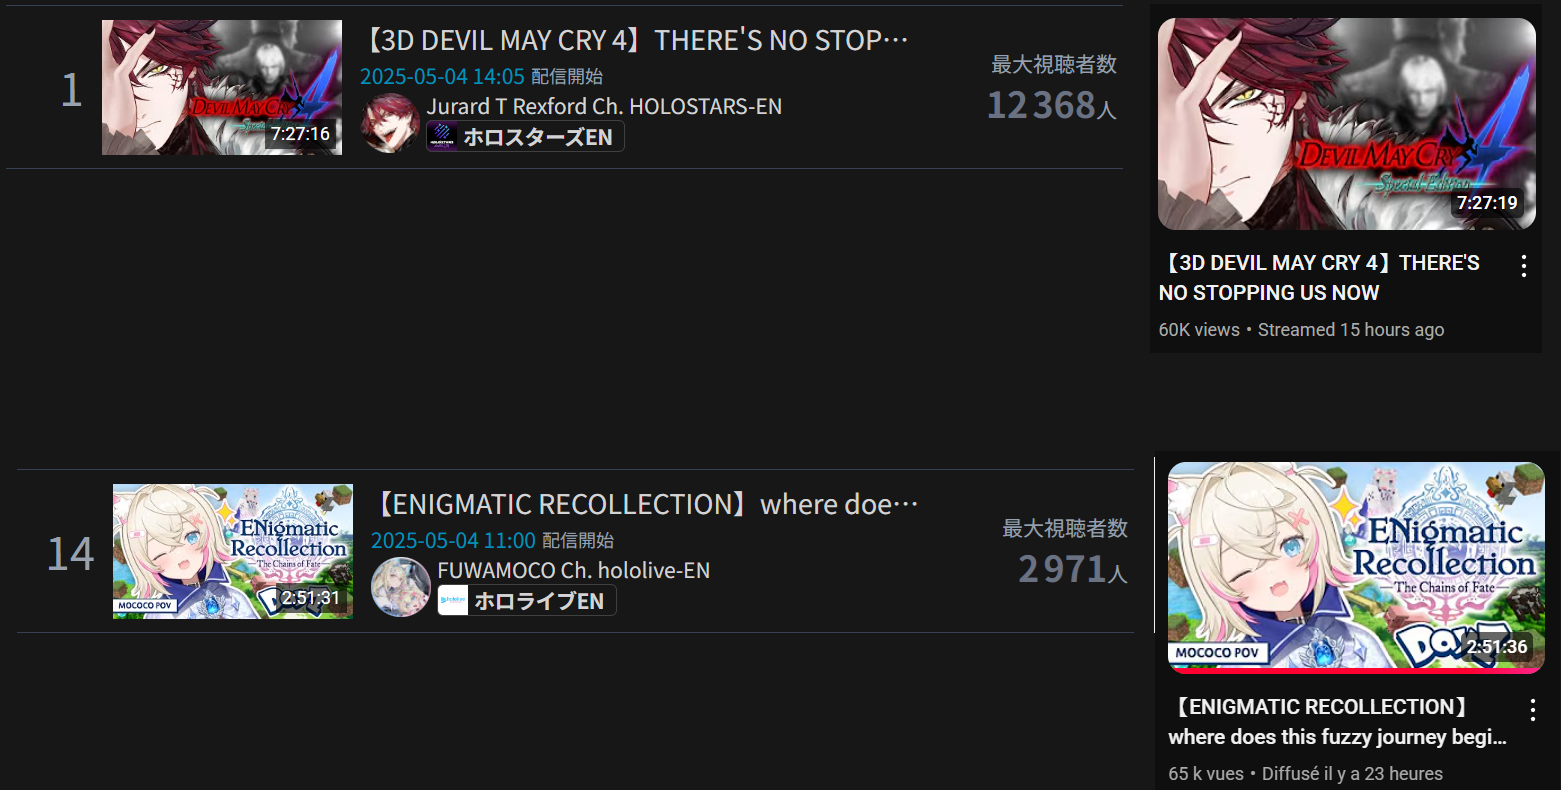The image size is (1561, 790).
Task: Open the rank 14 Enigmatic Recollection list thumbnail
Action: (x=233, y=551)
